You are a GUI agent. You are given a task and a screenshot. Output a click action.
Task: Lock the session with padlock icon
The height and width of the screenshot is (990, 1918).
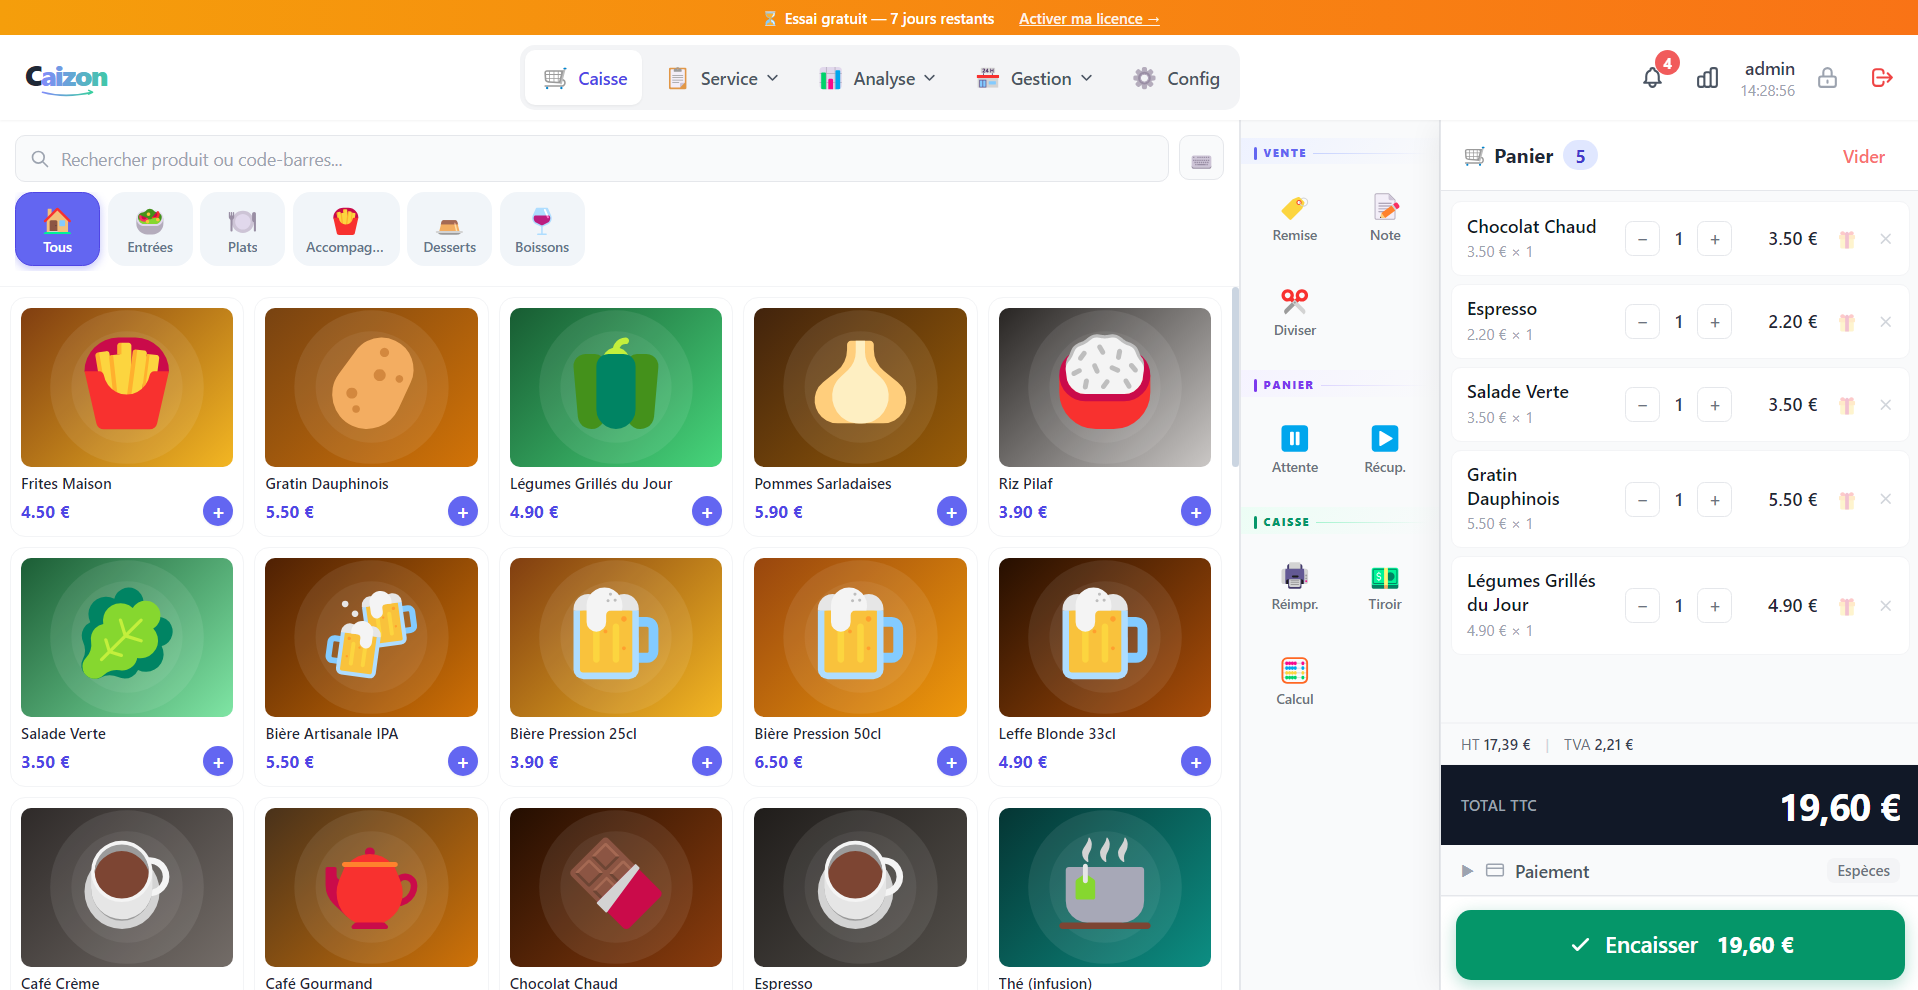tap(1827, 78)
